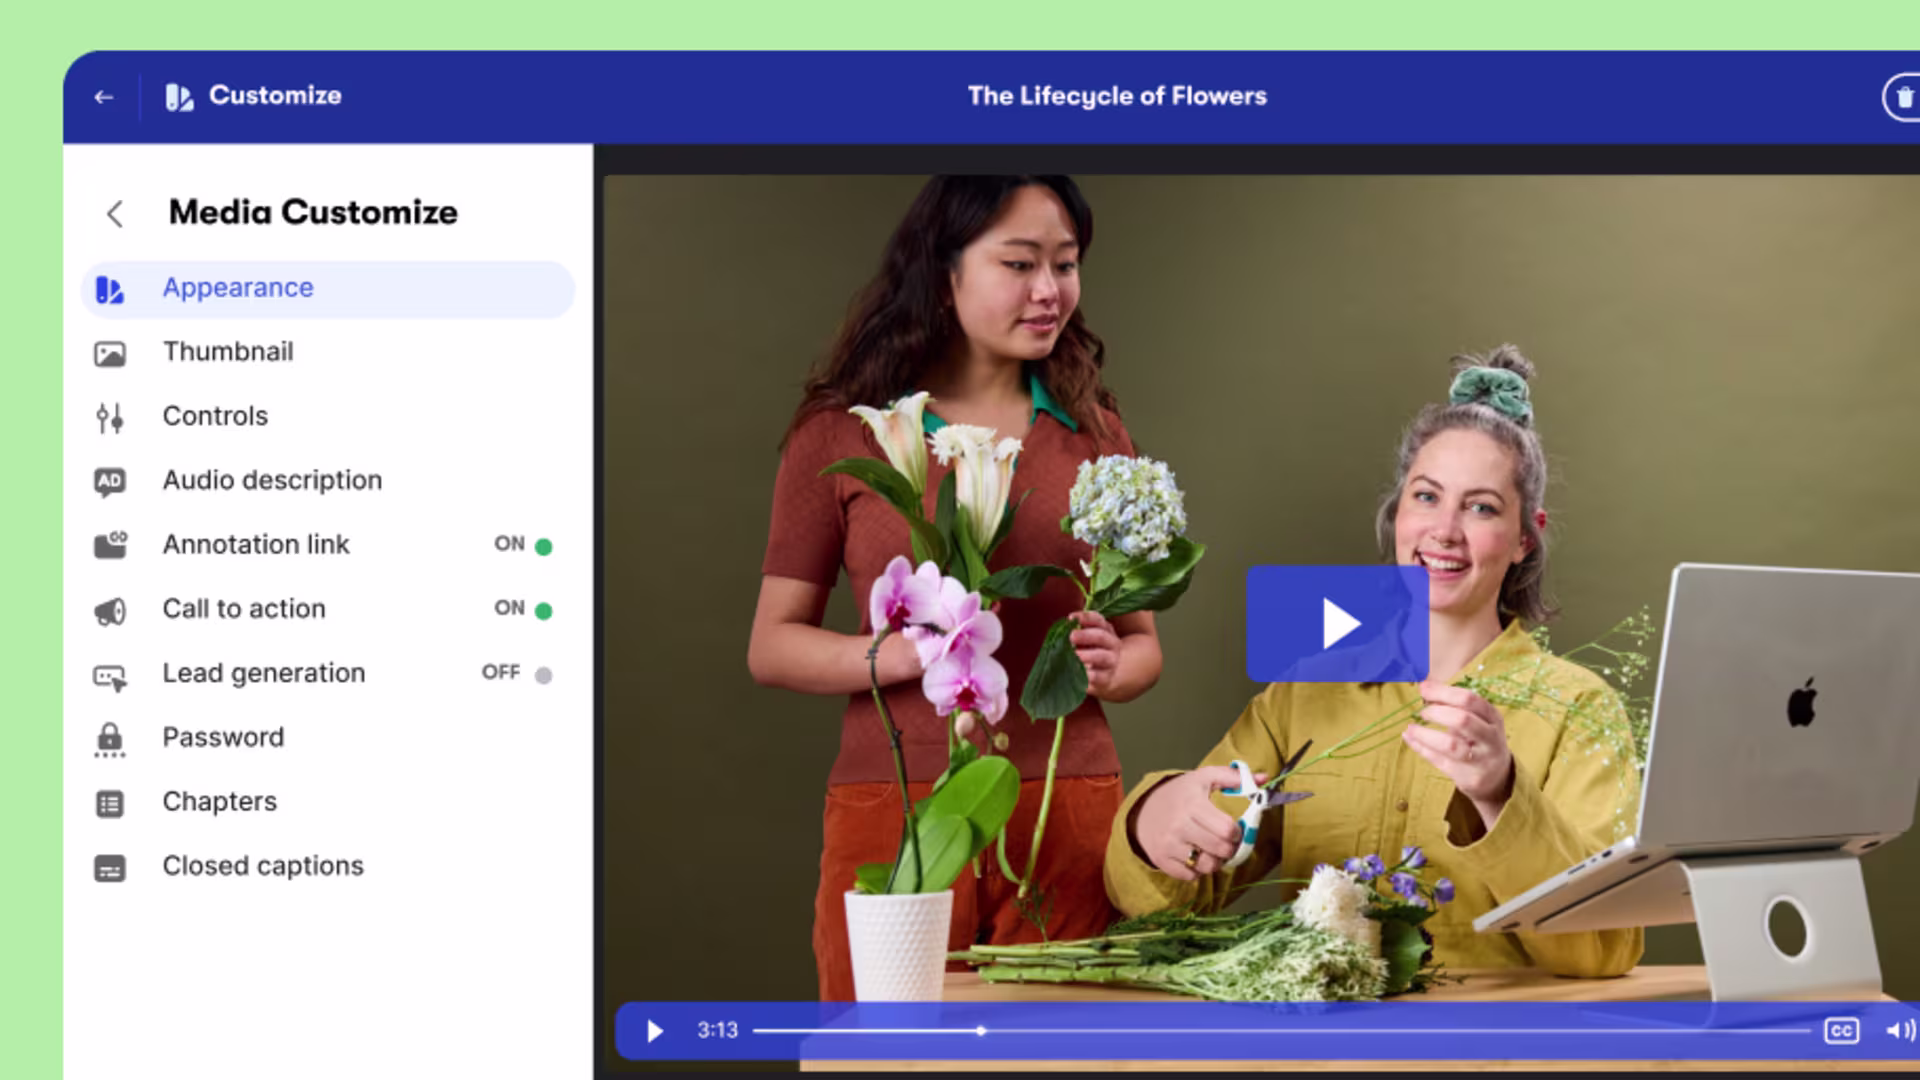Click the Chapters list icon
Viewport: 1920px width, 1080px height.
coord(110,803)
